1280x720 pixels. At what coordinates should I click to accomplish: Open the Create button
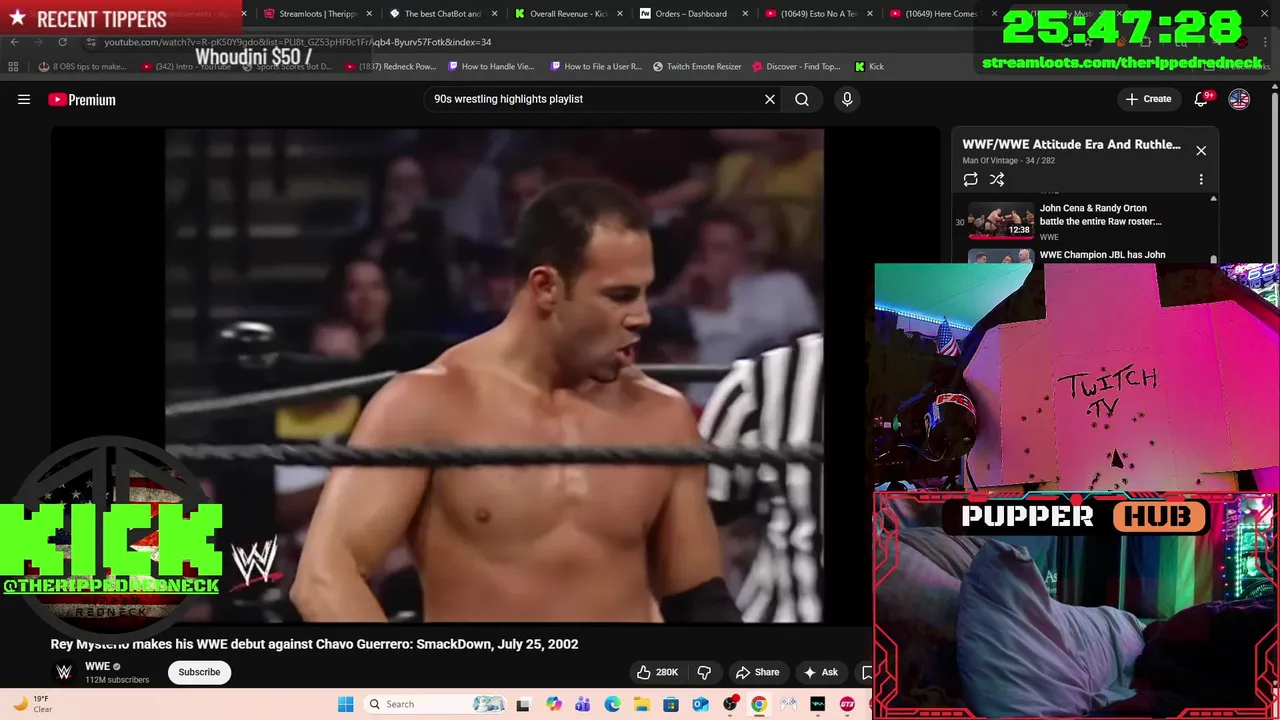[x=1148, y=99]
